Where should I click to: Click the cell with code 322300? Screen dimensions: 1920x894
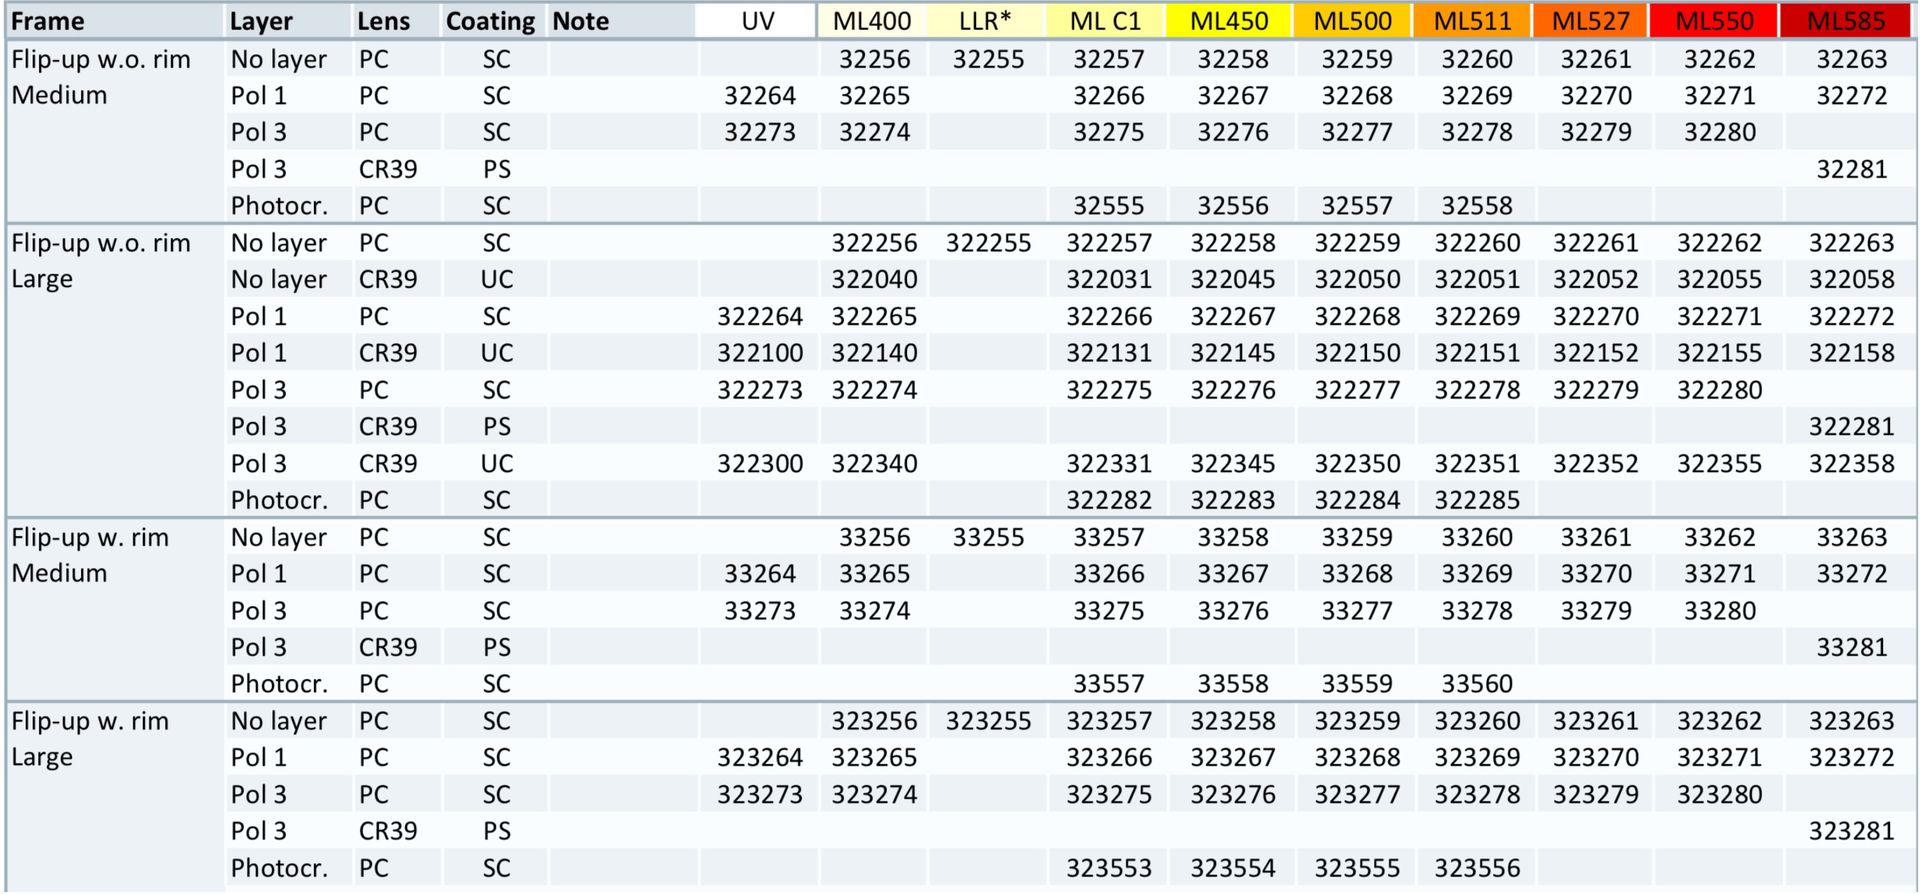(759, 464)
